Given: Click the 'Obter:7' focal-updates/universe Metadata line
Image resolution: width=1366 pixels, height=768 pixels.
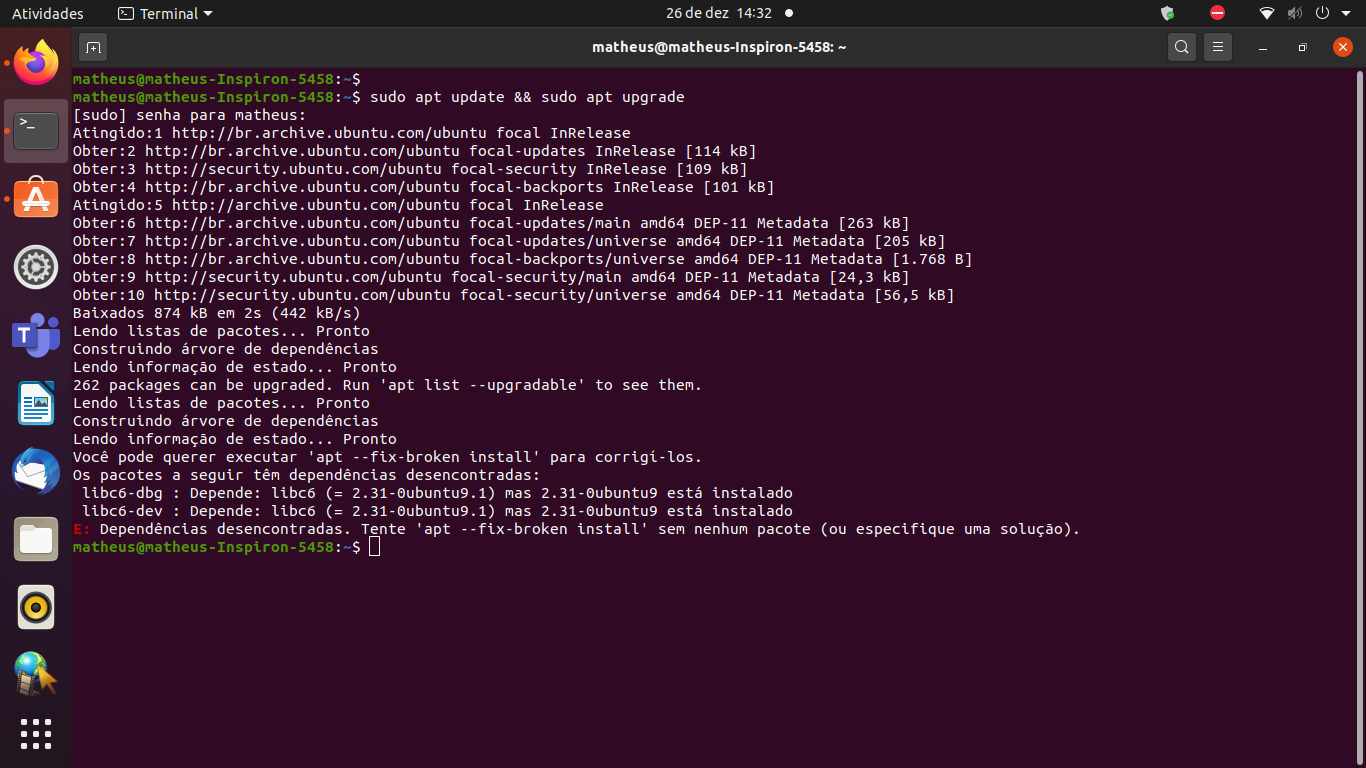Looking at the screenshot, I should pyautogui.click(x=509, y=241).
